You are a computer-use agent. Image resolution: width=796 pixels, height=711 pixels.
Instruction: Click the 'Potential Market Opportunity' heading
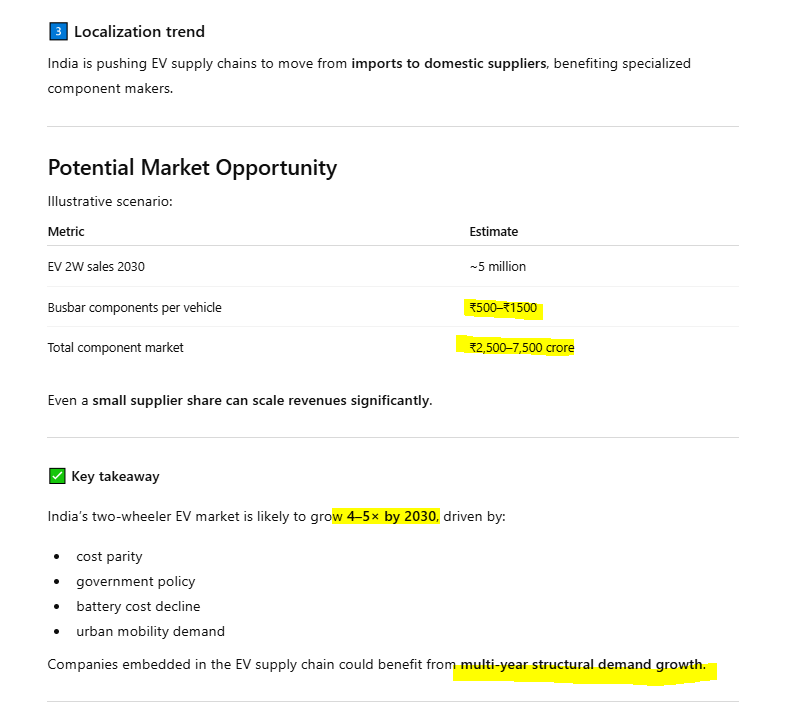pyautogui.click(x=192, y=167)
